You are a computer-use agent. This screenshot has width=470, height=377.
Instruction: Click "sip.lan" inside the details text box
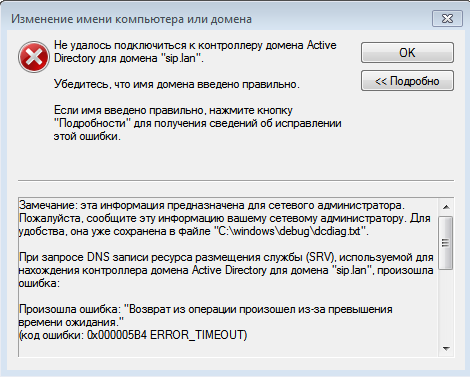tap(352, 270)
